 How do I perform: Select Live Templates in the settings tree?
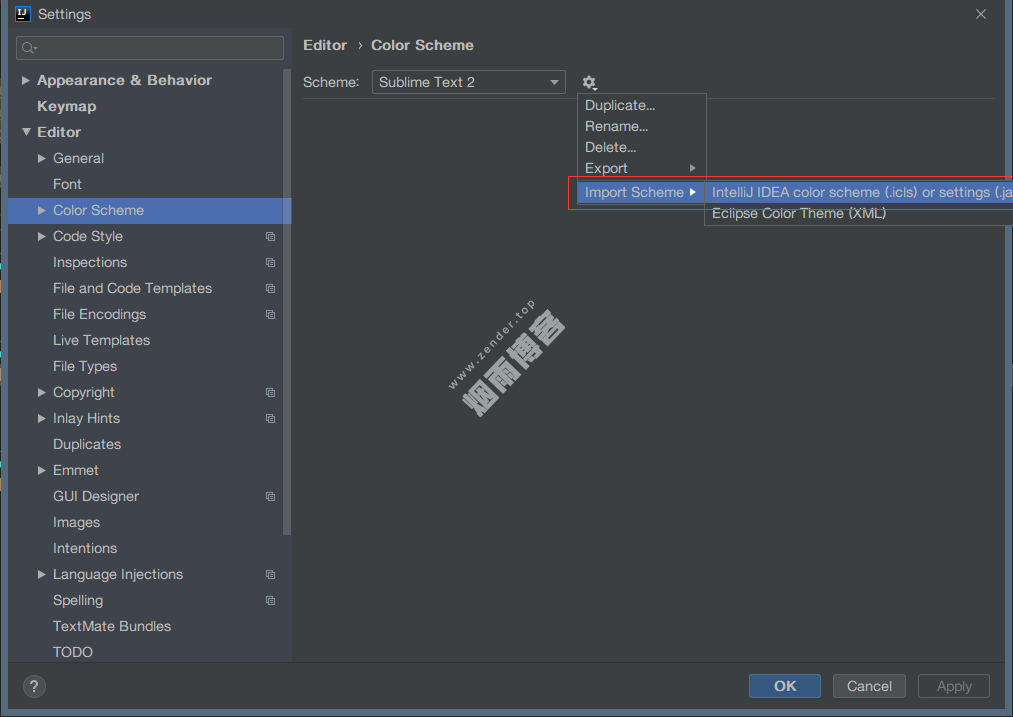click(x=101, y=340)
